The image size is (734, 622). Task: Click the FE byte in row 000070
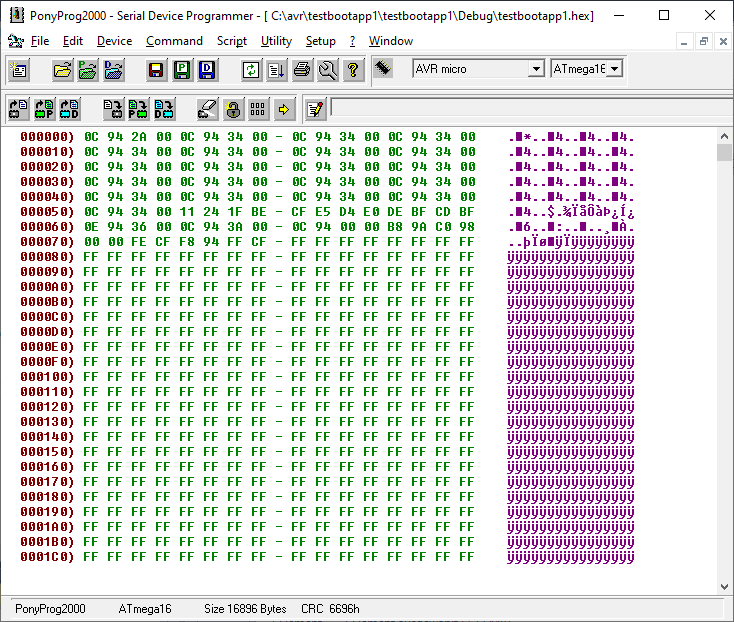(139, 241)
